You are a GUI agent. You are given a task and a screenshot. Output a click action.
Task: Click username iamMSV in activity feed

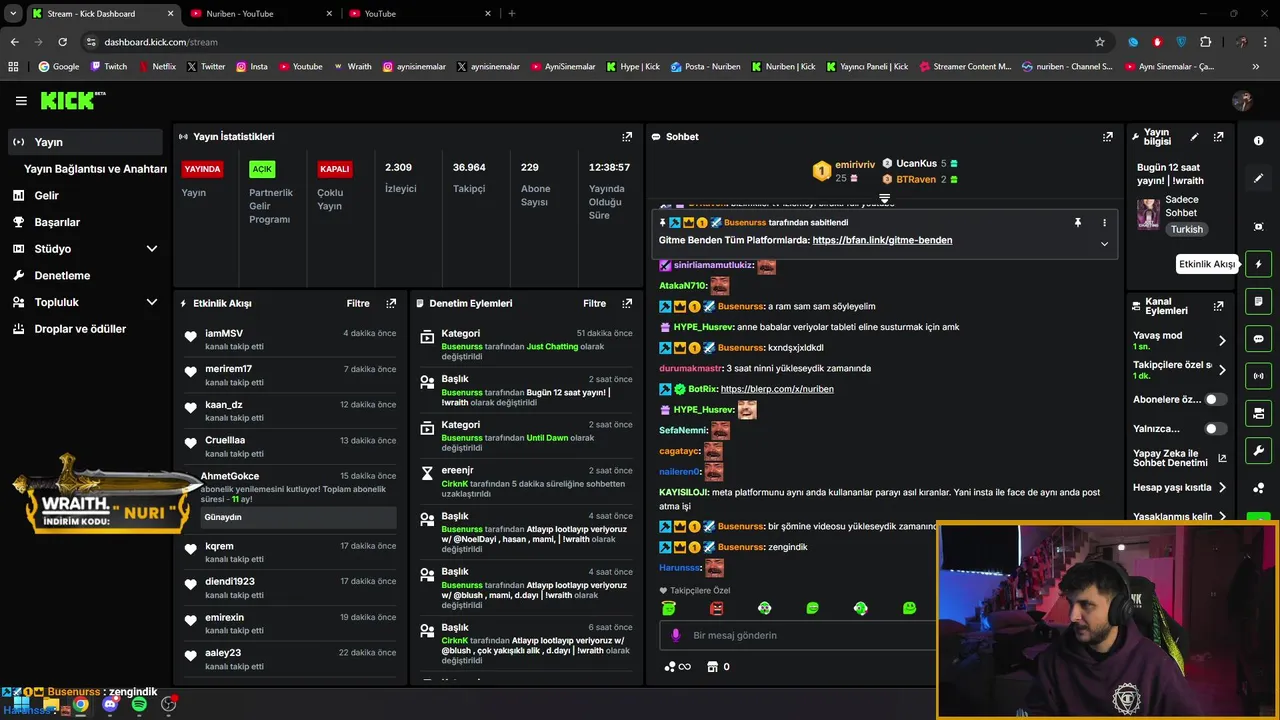coord(224,333)
